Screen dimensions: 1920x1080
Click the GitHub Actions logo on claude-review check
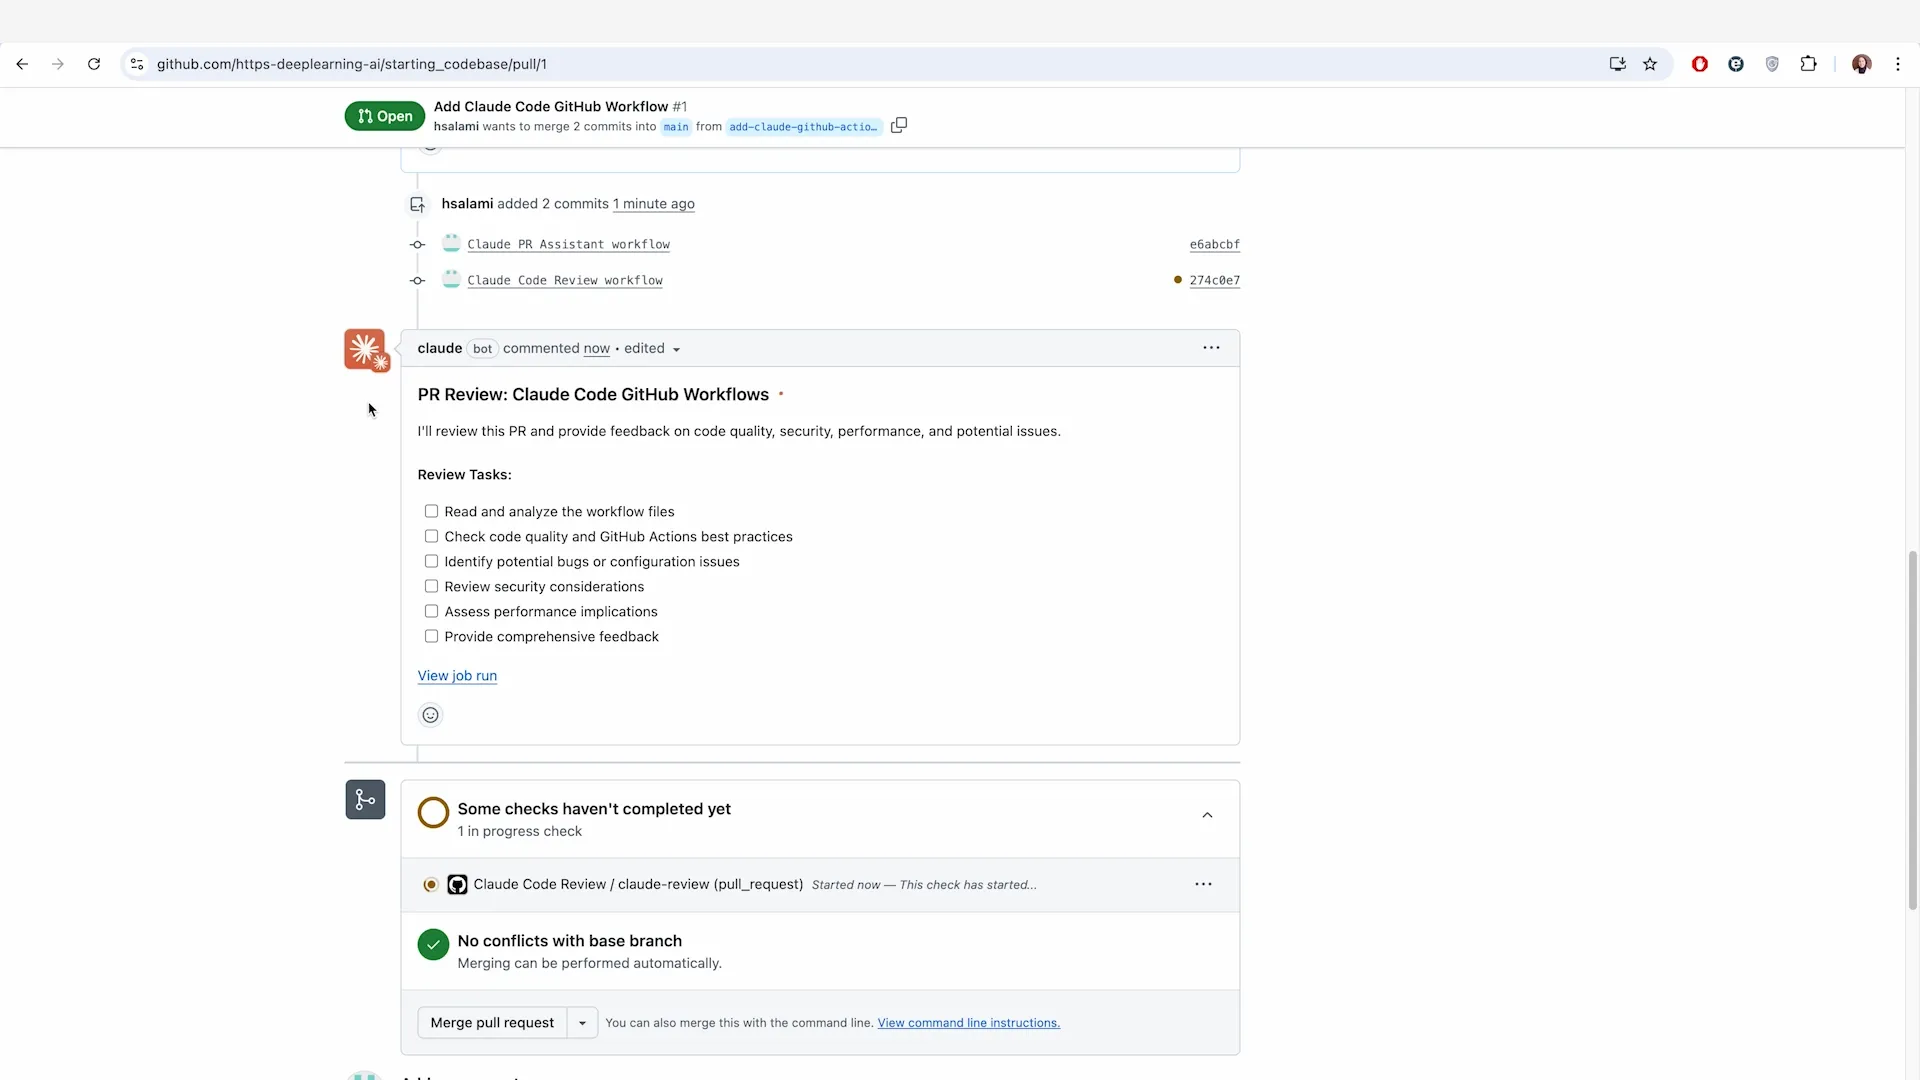[x=457, y=885]
